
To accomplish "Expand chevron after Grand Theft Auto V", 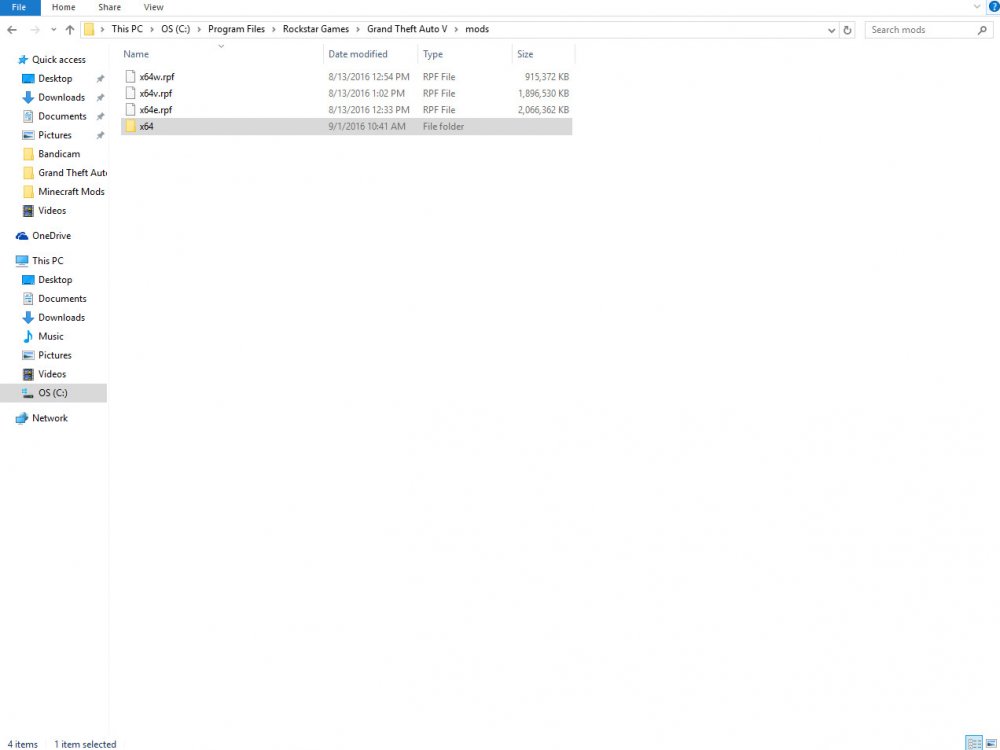I will [x=456, y=29].
